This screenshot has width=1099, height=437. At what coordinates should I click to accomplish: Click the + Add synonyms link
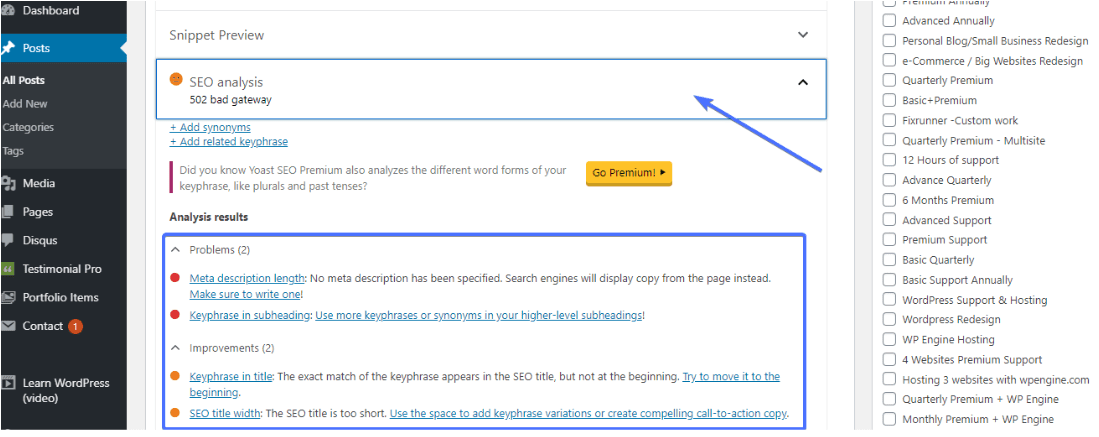[210, 128]
